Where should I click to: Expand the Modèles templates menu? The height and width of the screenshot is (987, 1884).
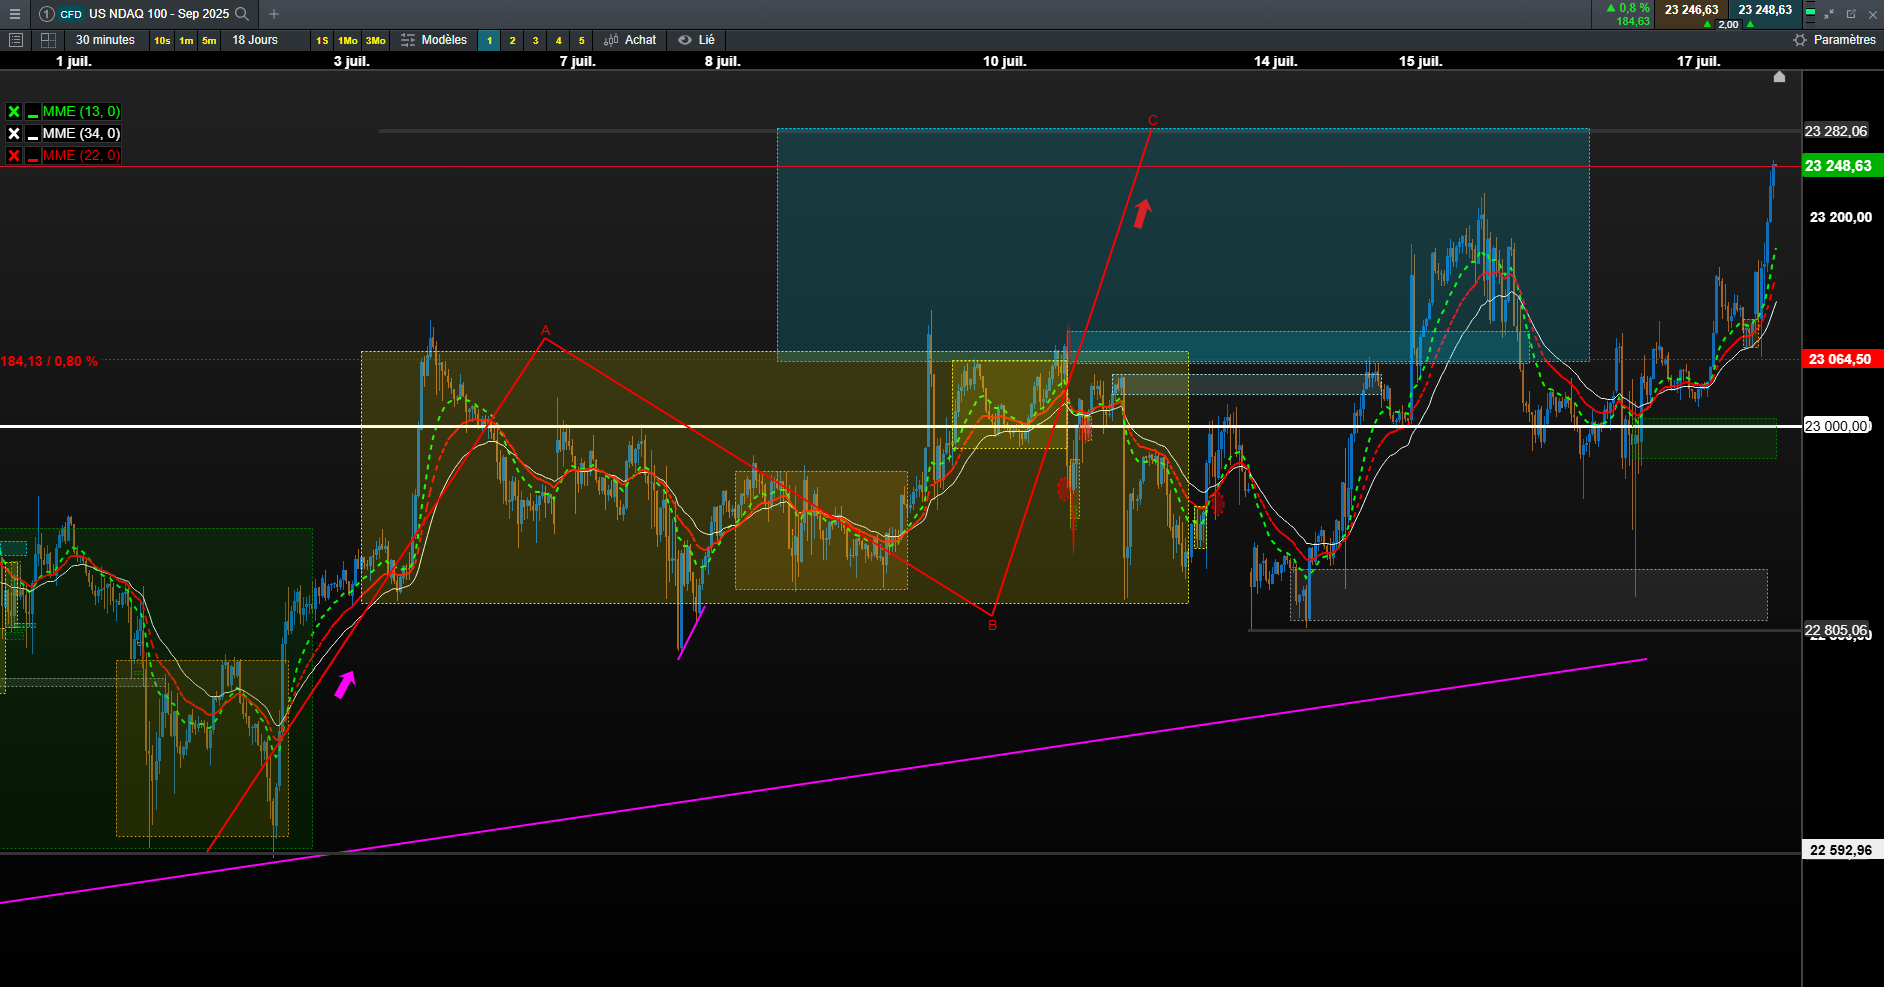point(434,40)
